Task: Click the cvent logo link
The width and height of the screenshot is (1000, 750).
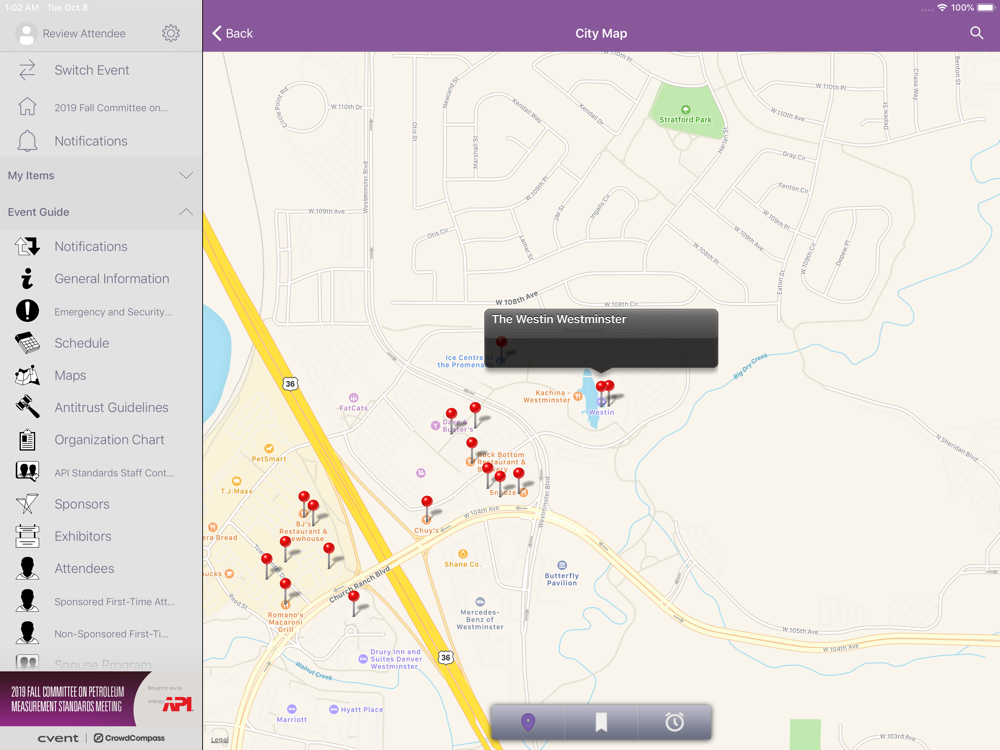Action: coord(58,738)
